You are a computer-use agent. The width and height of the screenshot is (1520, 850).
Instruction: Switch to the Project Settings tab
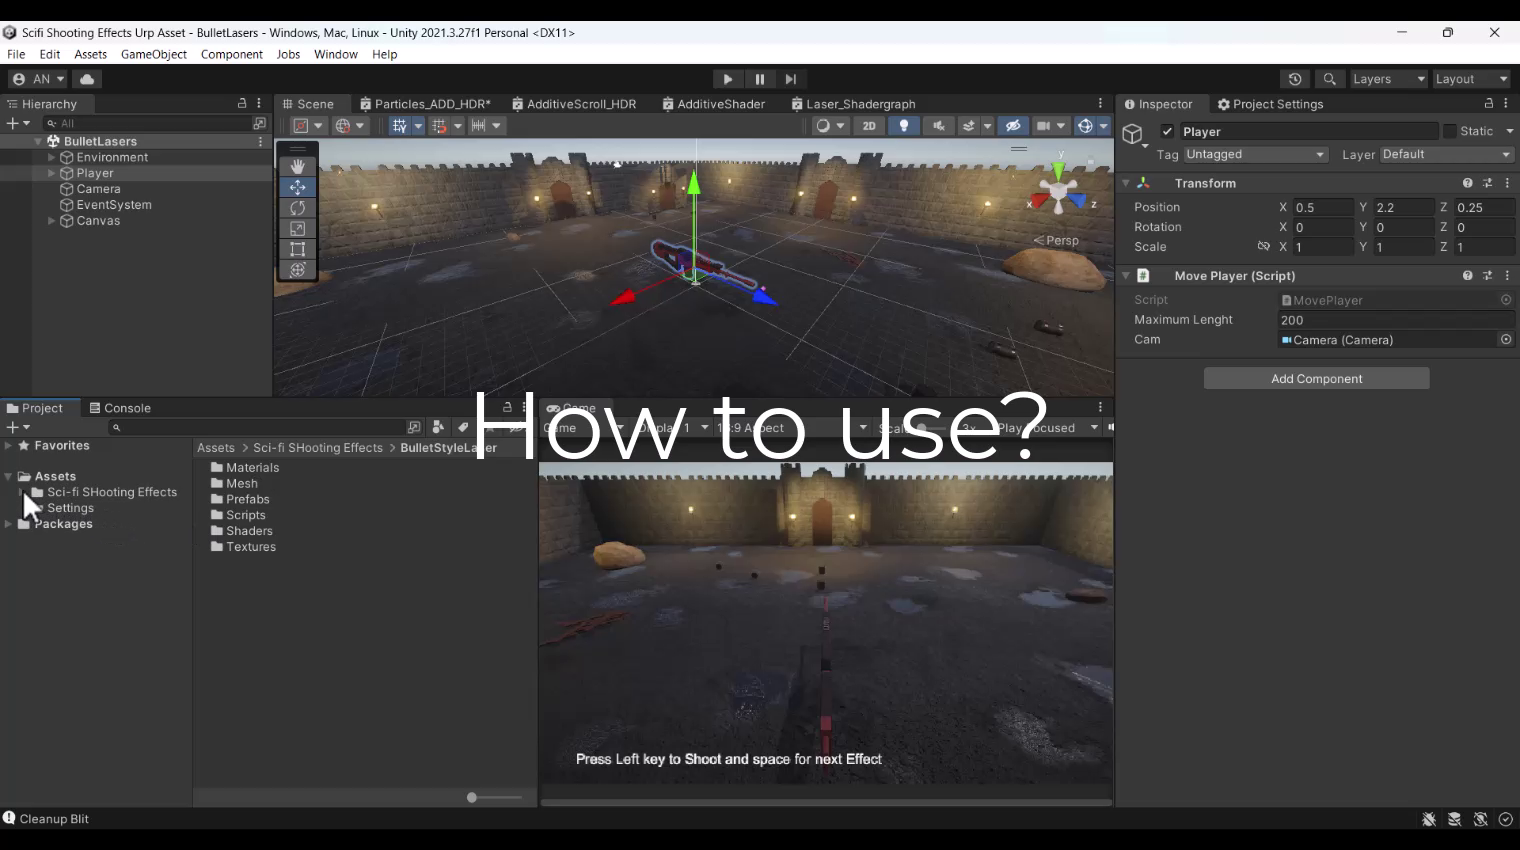[1270, 104]
